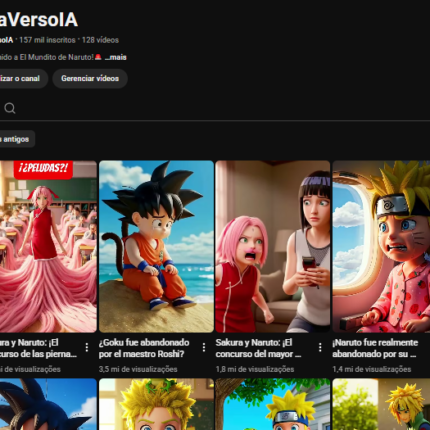This screenshot has width=430, height=430.
Task: Open the blond character with frog thumbnail
Action: 156,404
